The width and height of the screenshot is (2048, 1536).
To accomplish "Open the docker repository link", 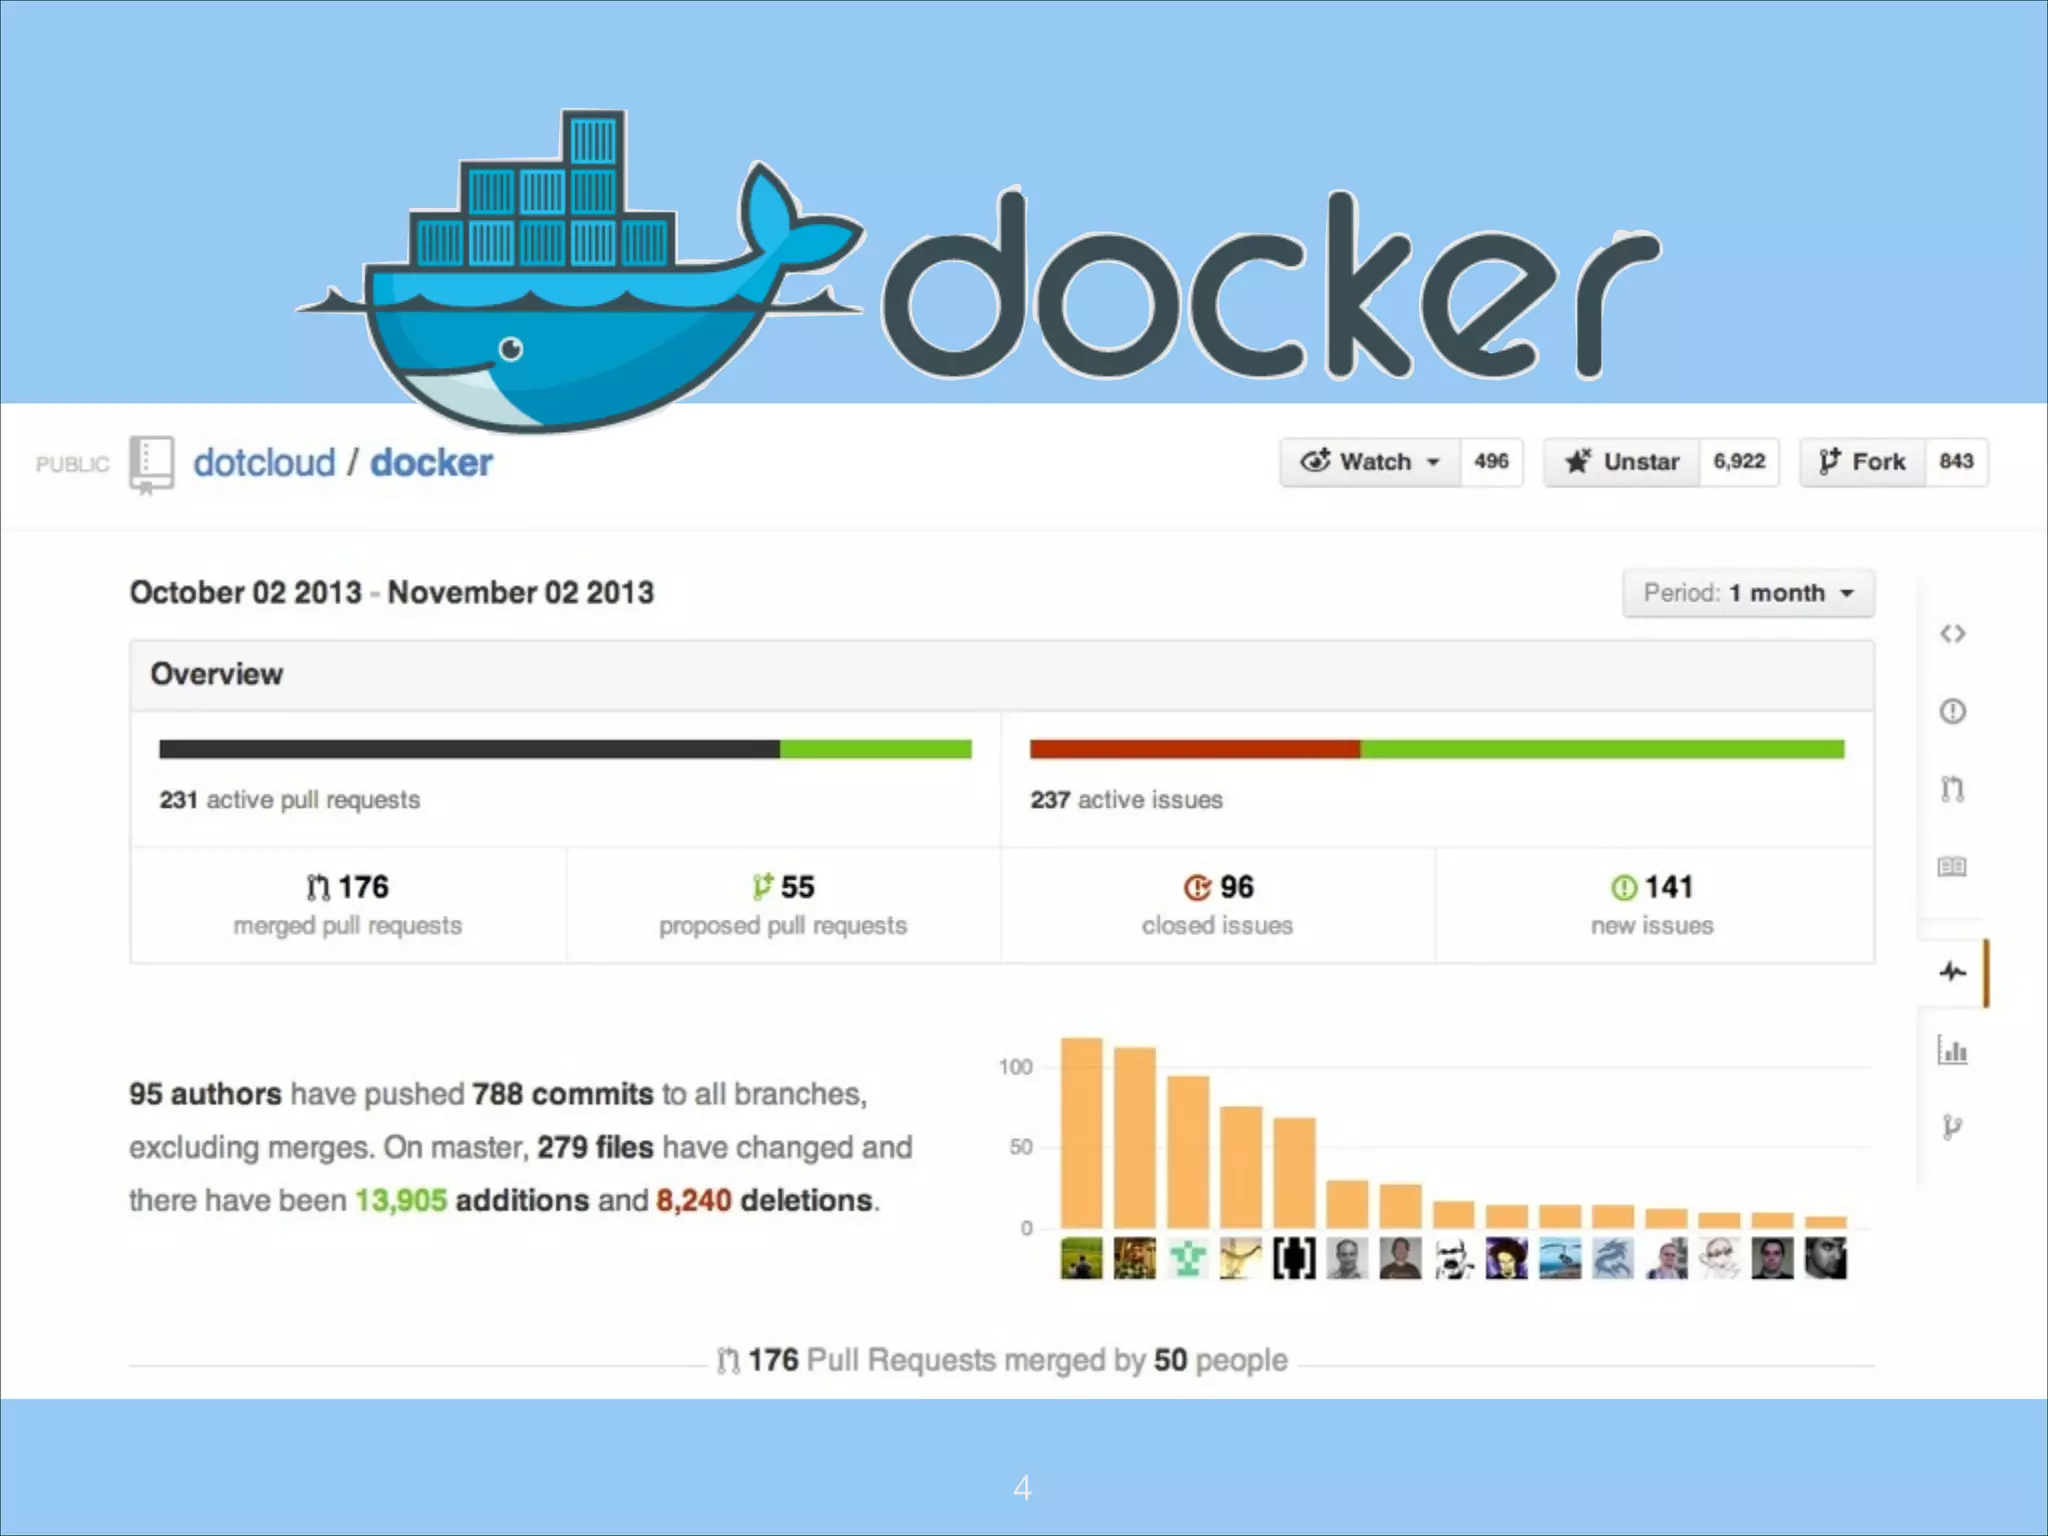I will 431,463.
